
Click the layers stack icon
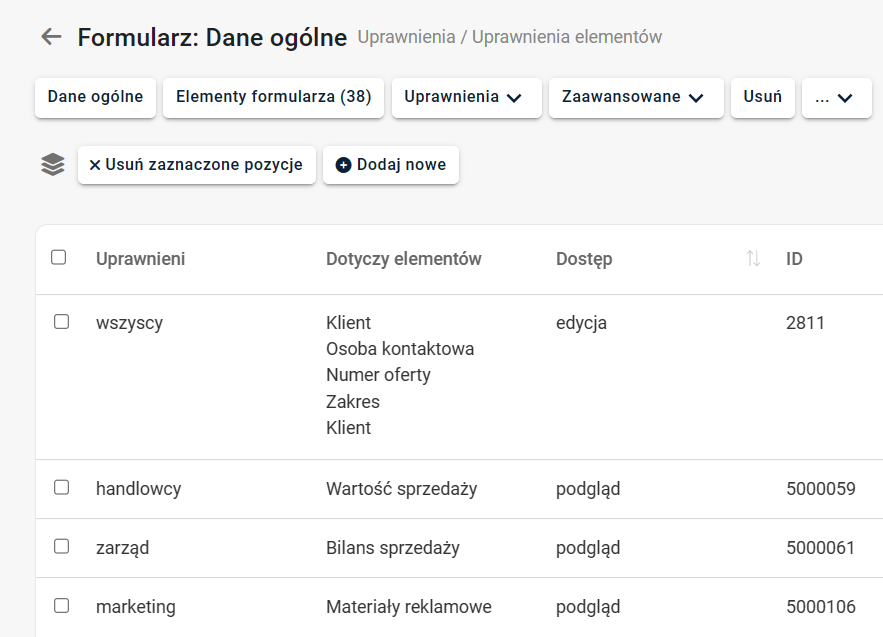pos(53,165)
